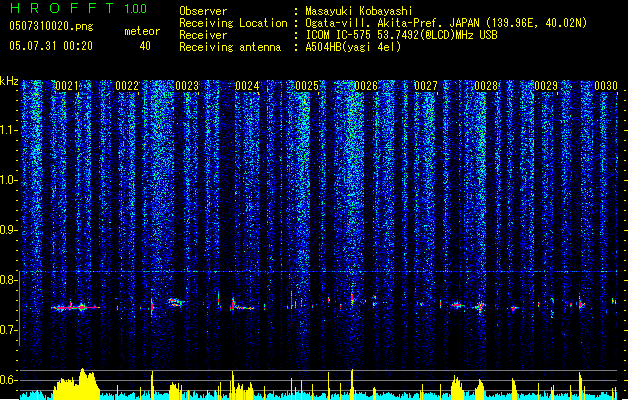
Task: Click the 0025 time marker
Action: pyautogui.click(x=307, y=86)
